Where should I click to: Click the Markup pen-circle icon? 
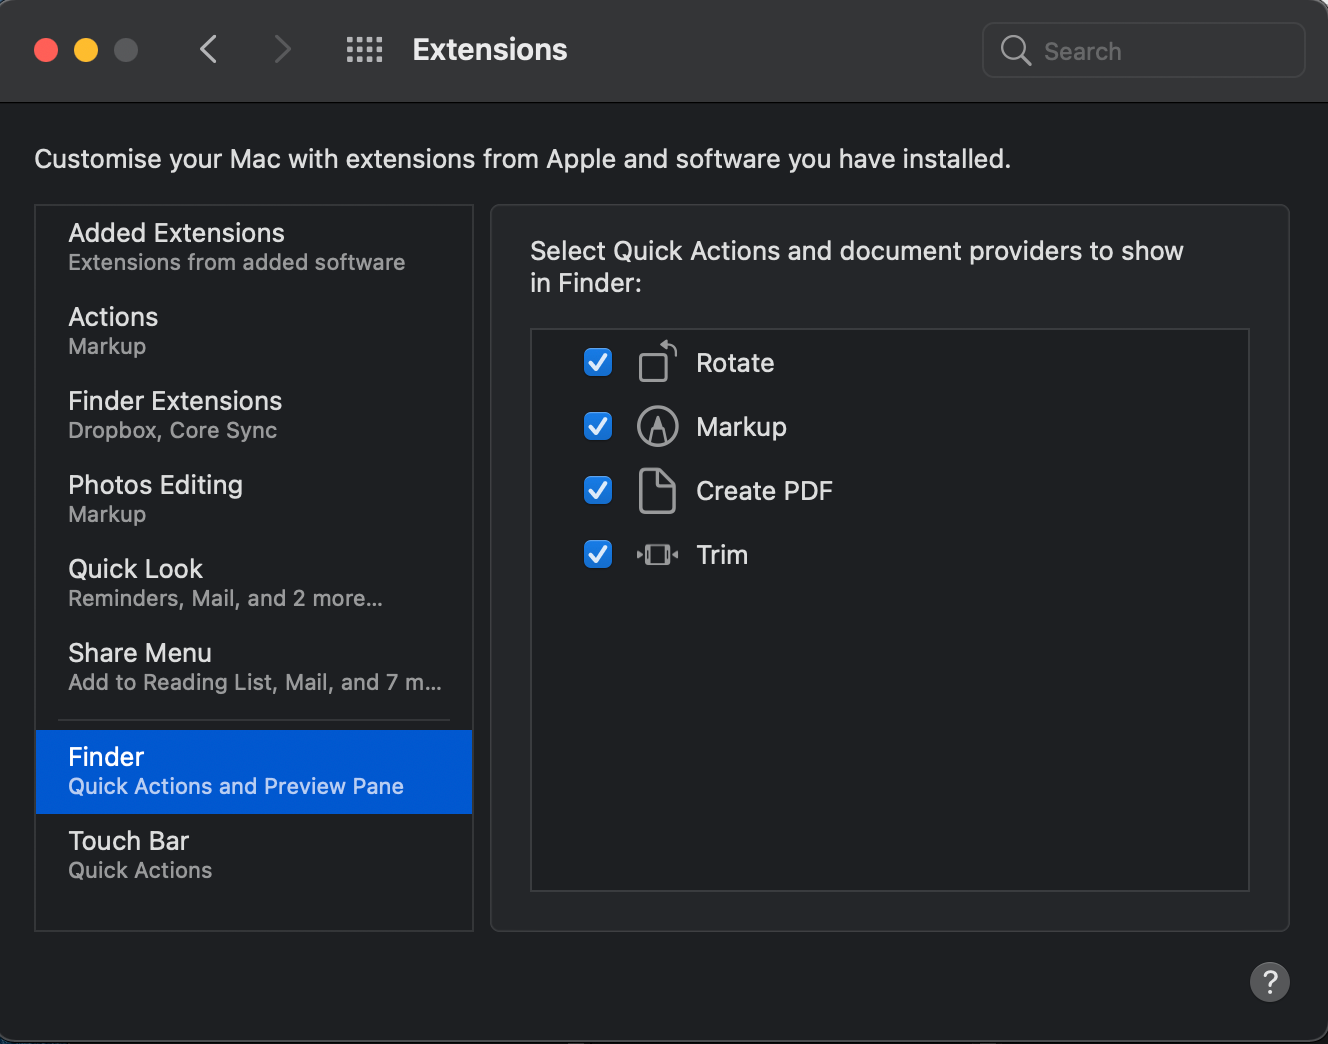click(658, 426)
